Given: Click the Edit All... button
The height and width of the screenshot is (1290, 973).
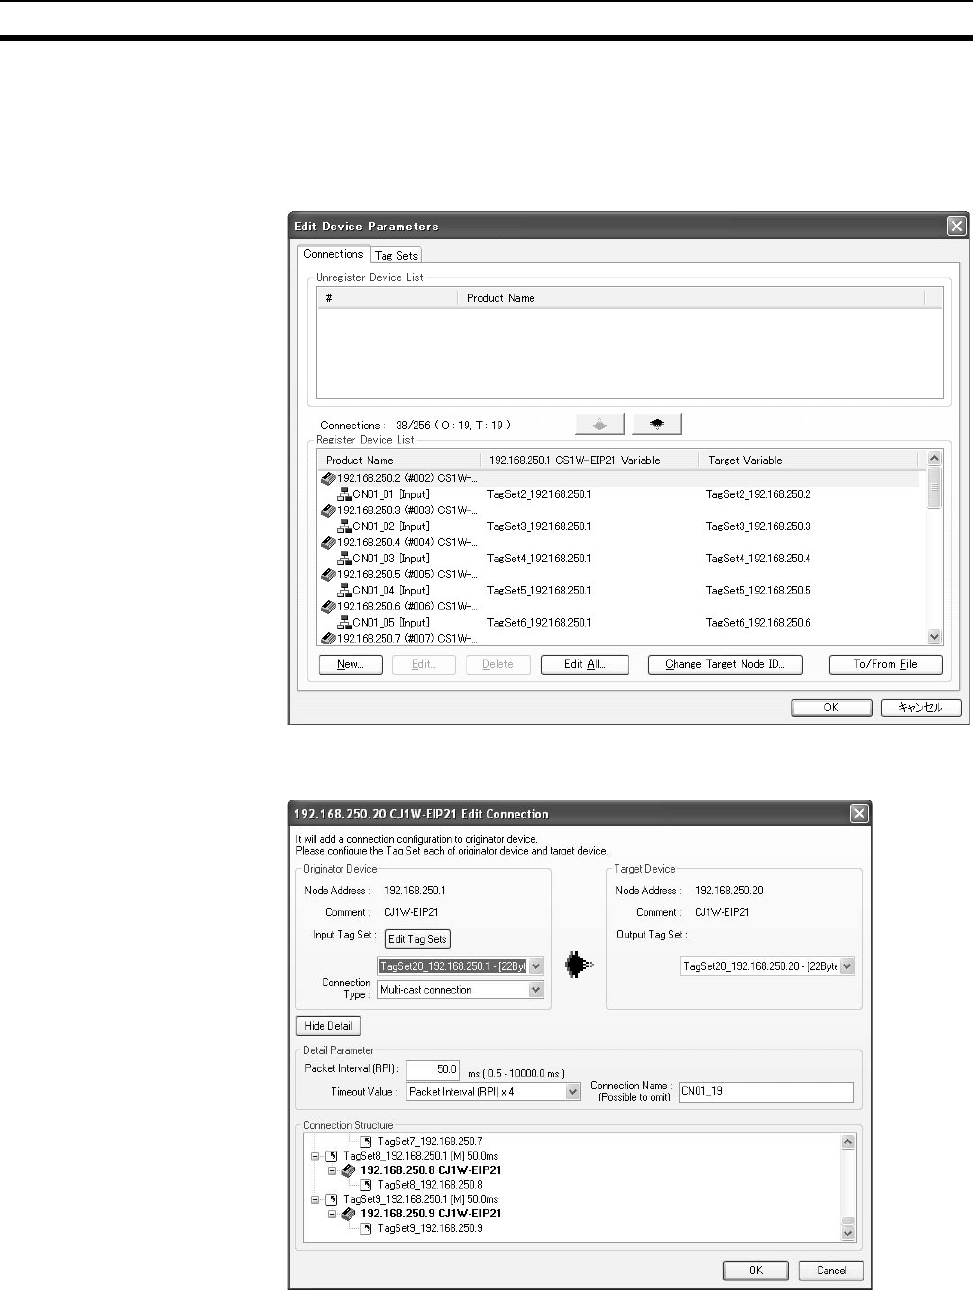Looking at the screenshot, I should (x=585, y=664).
